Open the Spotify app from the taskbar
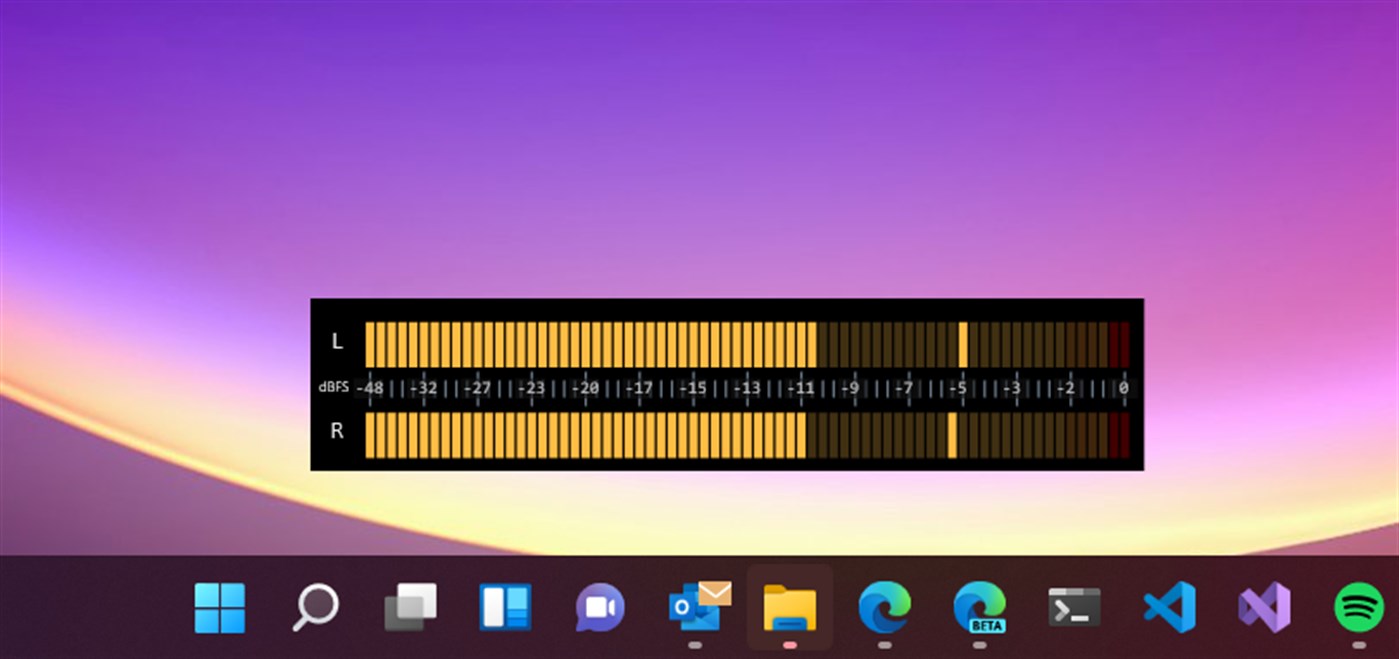The height and width of the screenshot is (659, 1399). coord(1358,609)
